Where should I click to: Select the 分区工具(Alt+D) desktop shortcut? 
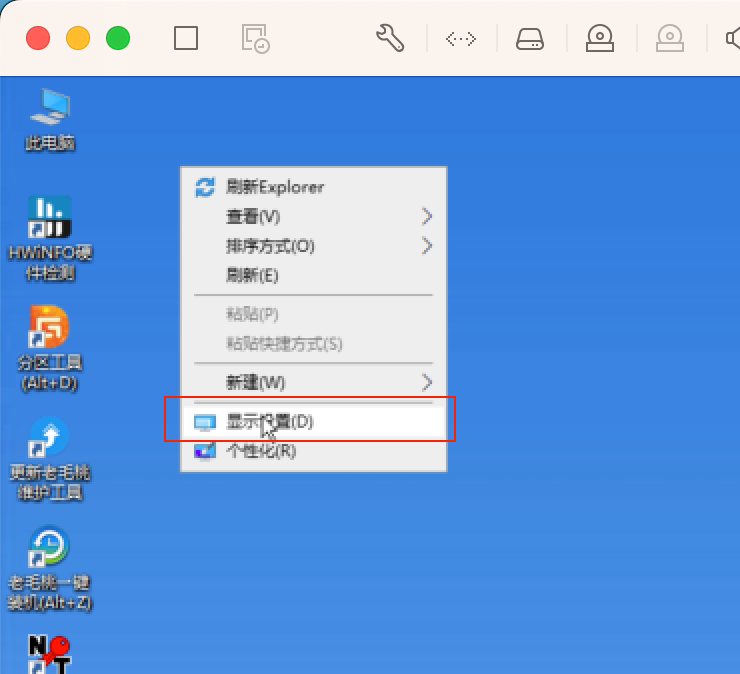(50, 348)
